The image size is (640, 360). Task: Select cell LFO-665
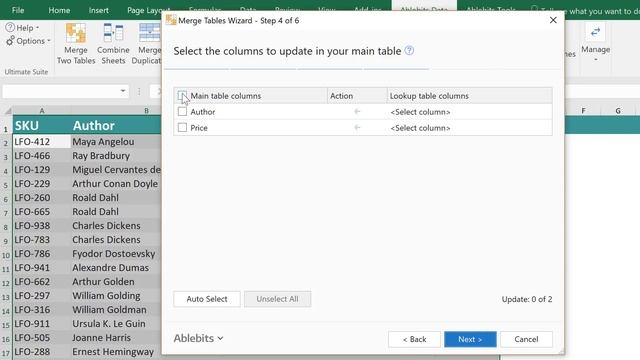pos(42,211)
